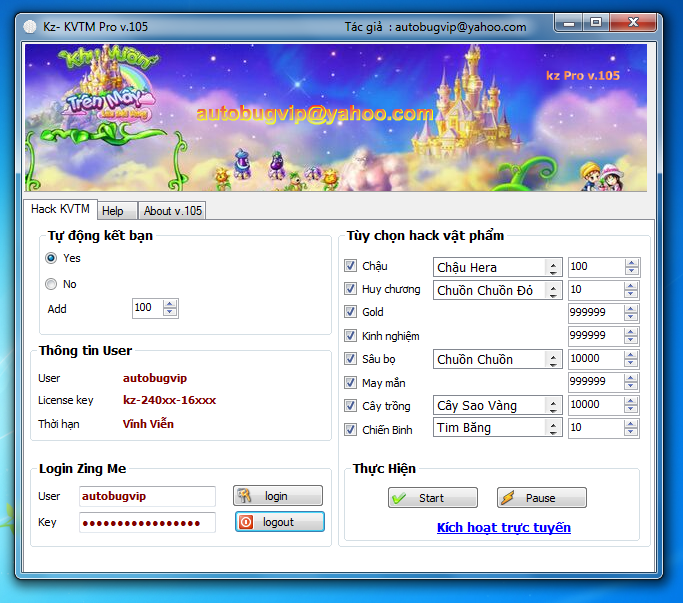The height and width of the screenshot is (603, 683).
Task: Click the Add friends 100 value field
Action: 148,308
